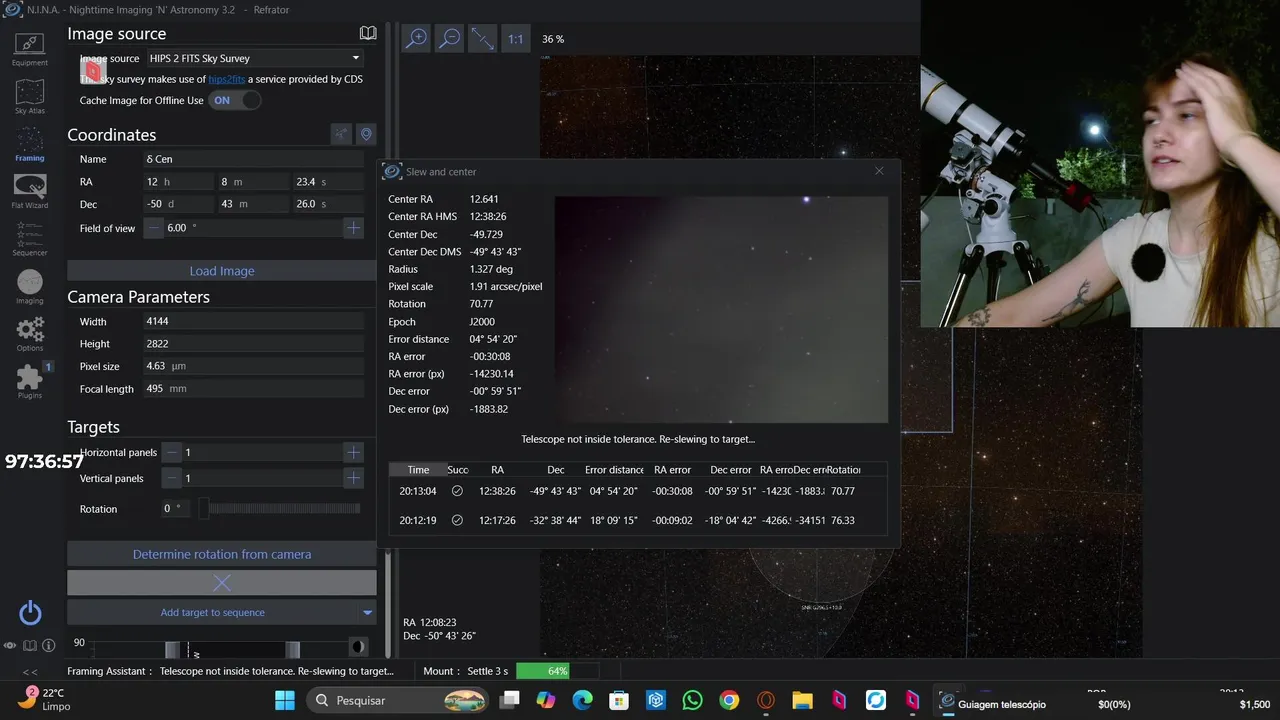Viewport: 1280px width, 720px height.
Task: Increase the Field of view value
Action: (353, 228)
